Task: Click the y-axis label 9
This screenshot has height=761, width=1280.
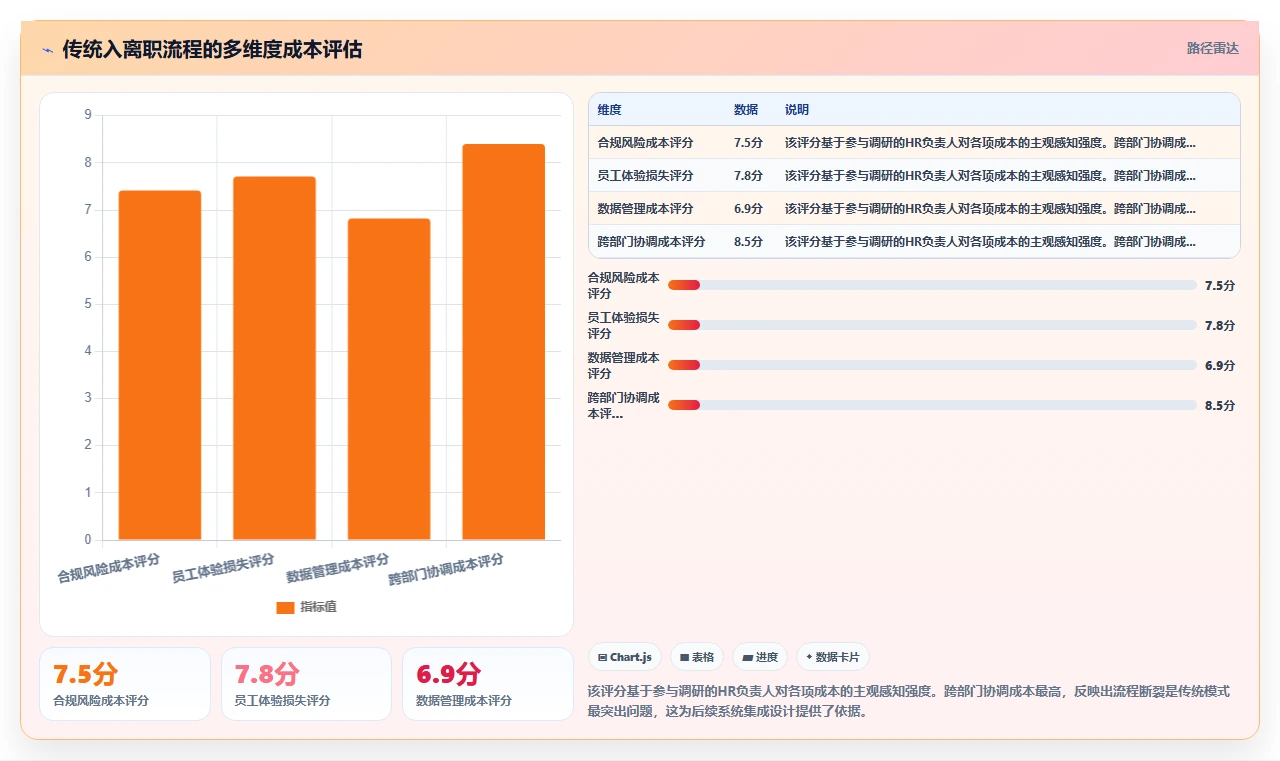Action: point(88,115)
